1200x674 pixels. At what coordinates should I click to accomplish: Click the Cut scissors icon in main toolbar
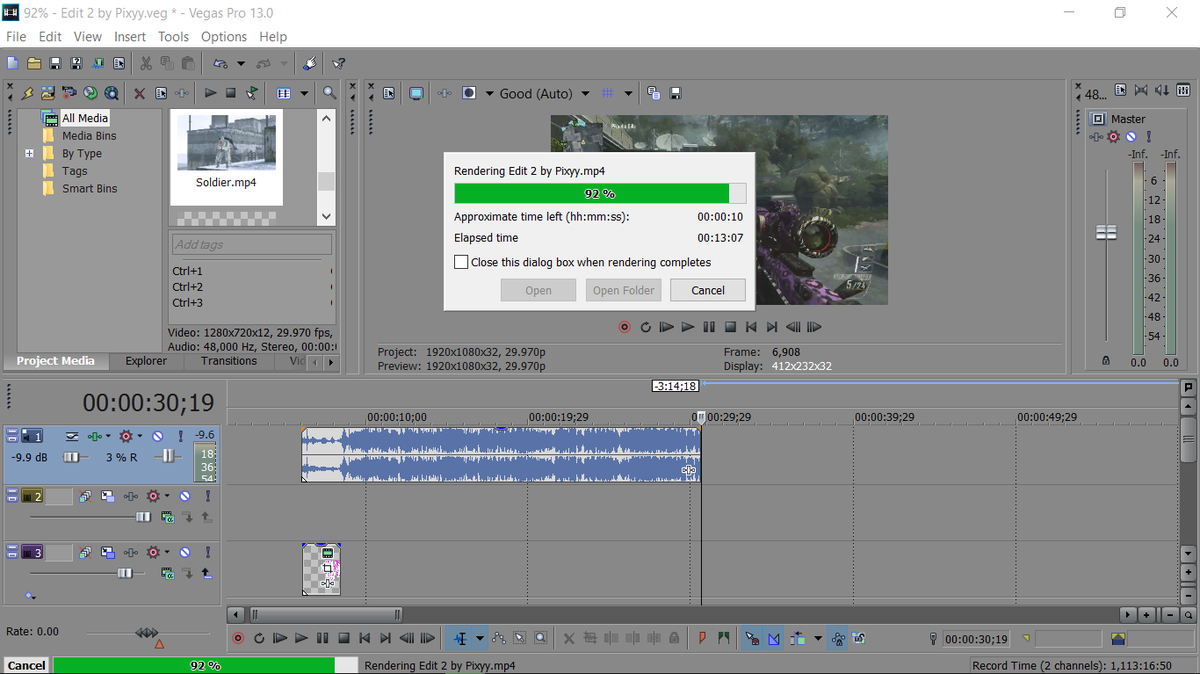tap(146, 63)
